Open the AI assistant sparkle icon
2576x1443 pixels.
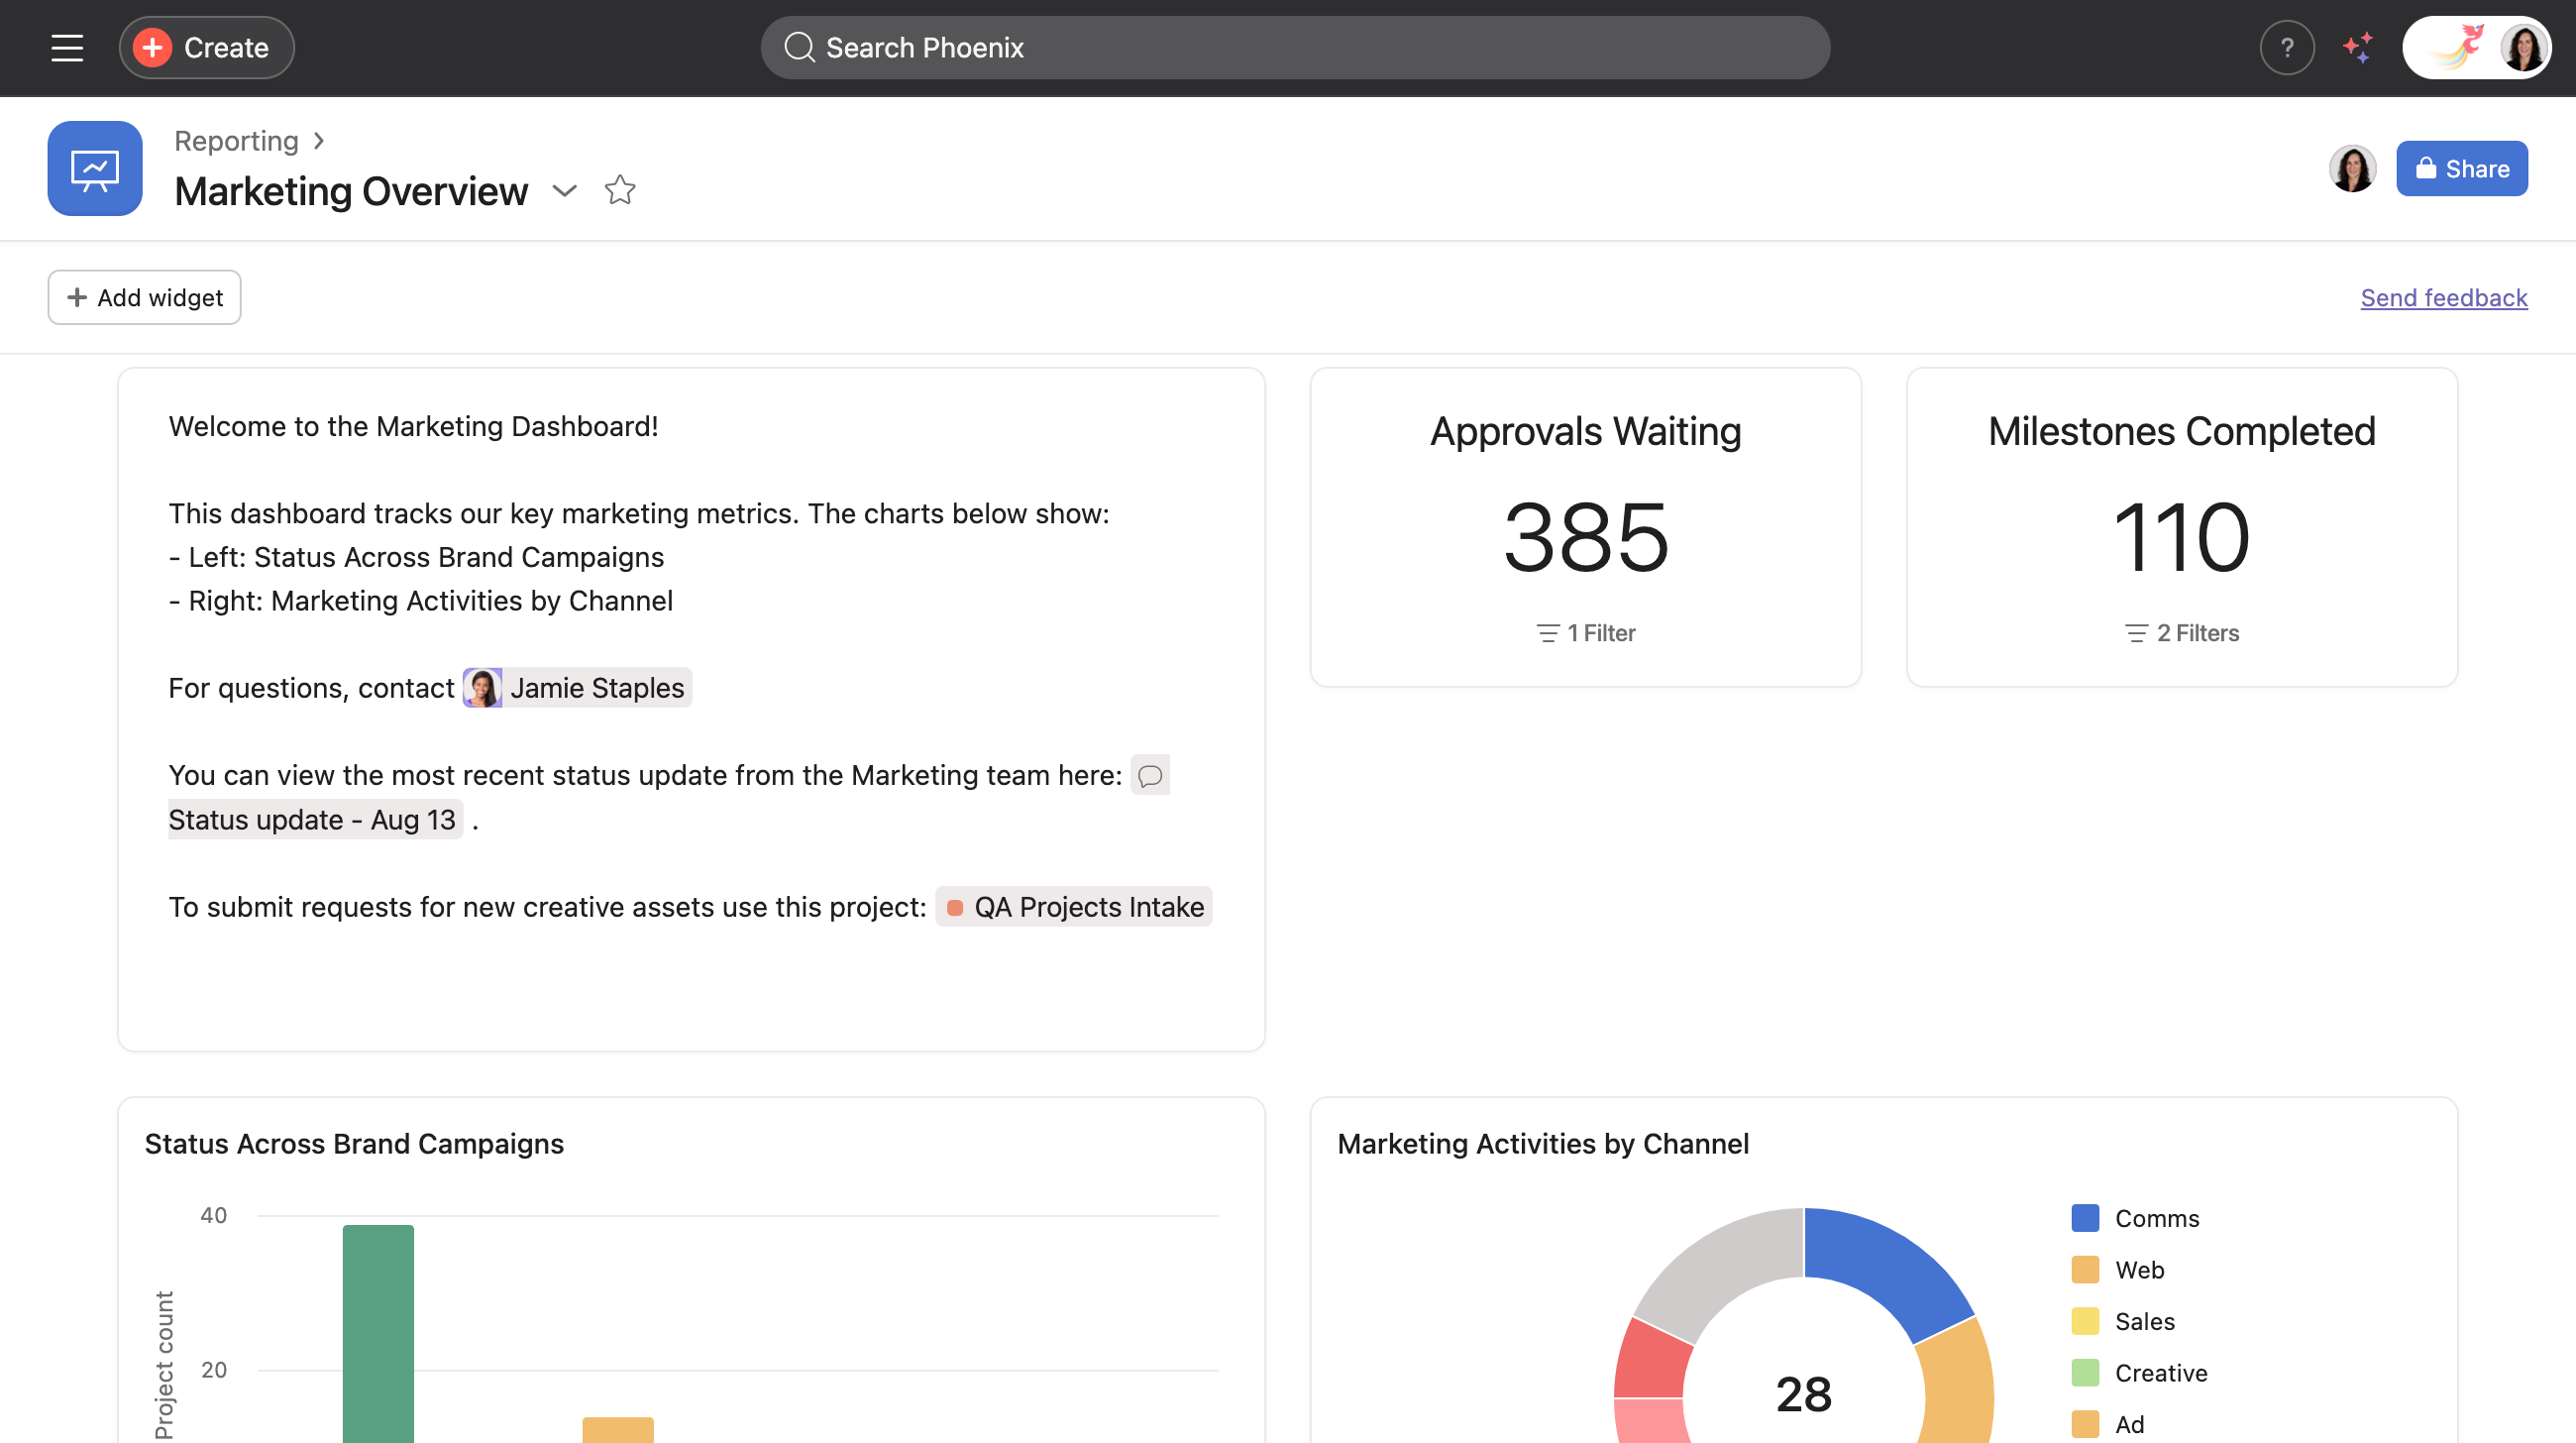(2358, 47)
